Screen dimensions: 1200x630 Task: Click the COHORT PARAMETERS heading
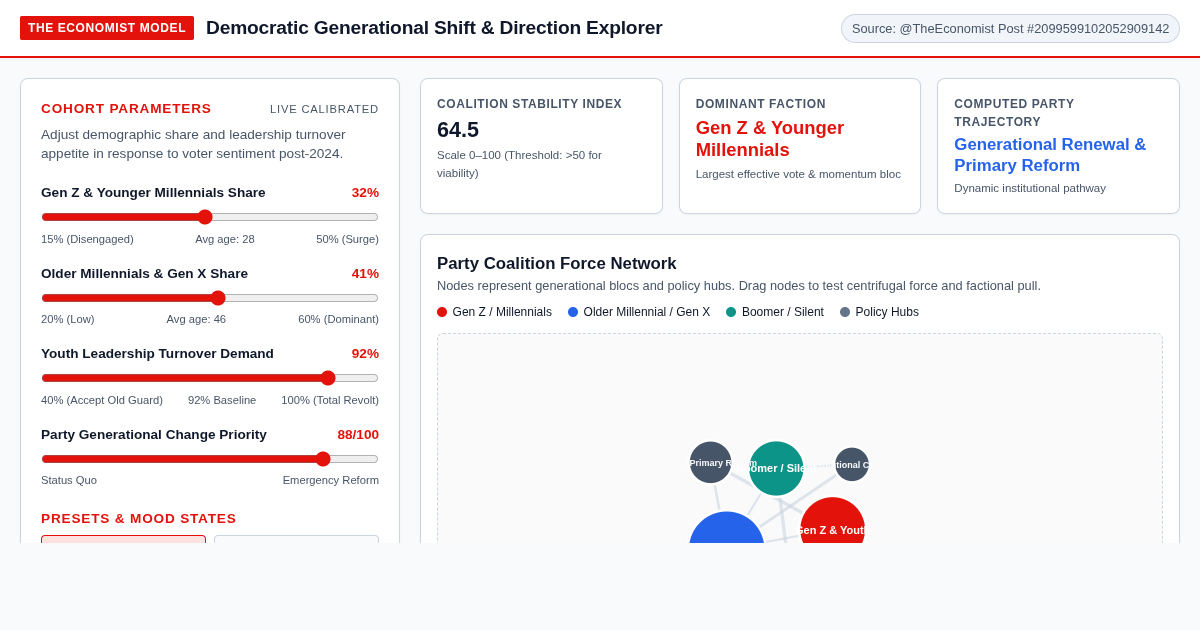[x=126, y=108]
